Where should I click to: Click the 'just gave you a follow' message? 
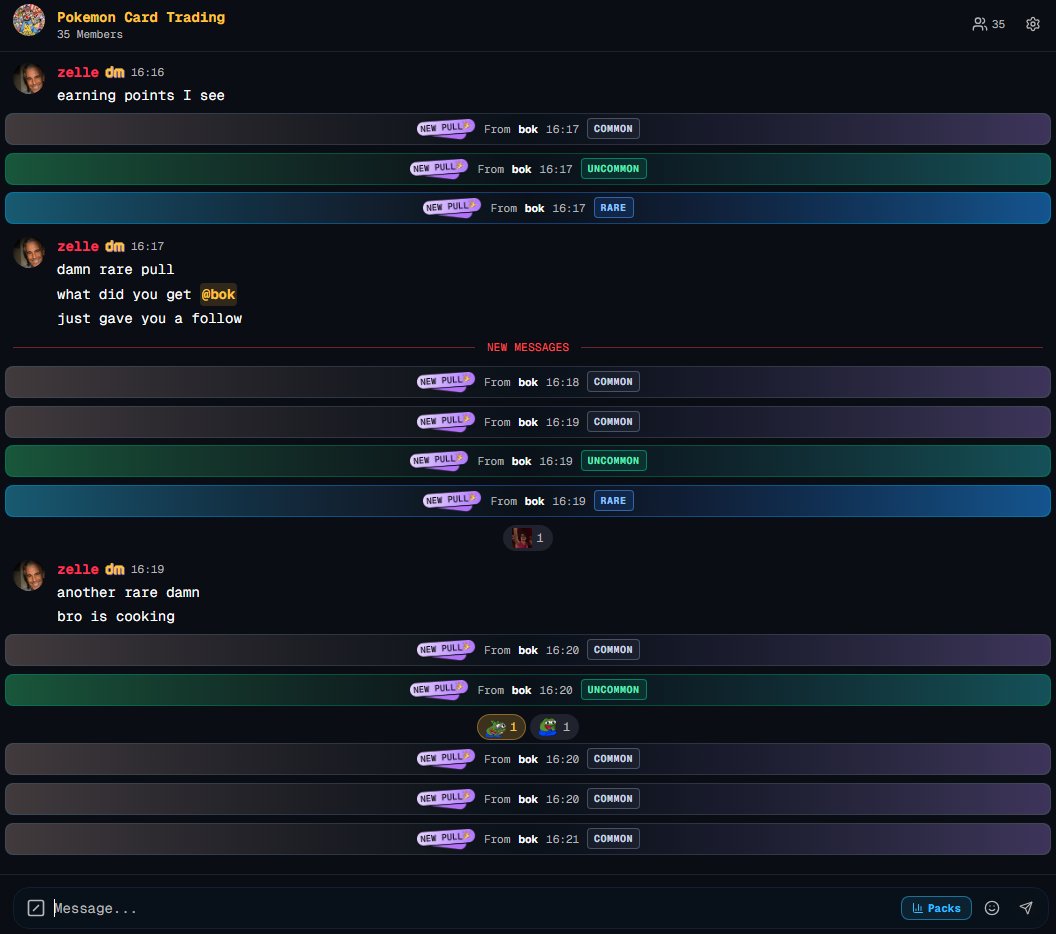point(149,319)
